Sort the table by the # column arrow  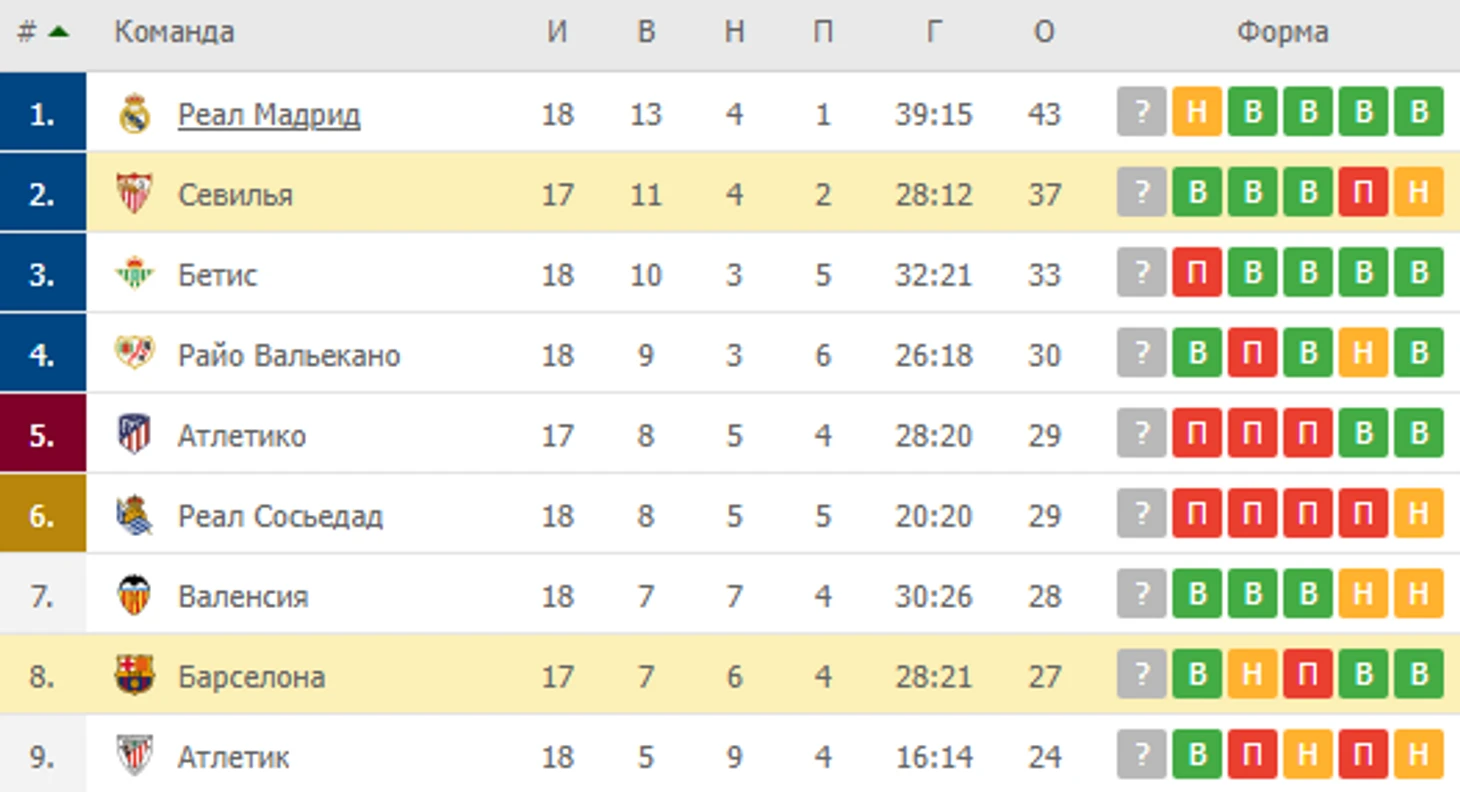58,32
